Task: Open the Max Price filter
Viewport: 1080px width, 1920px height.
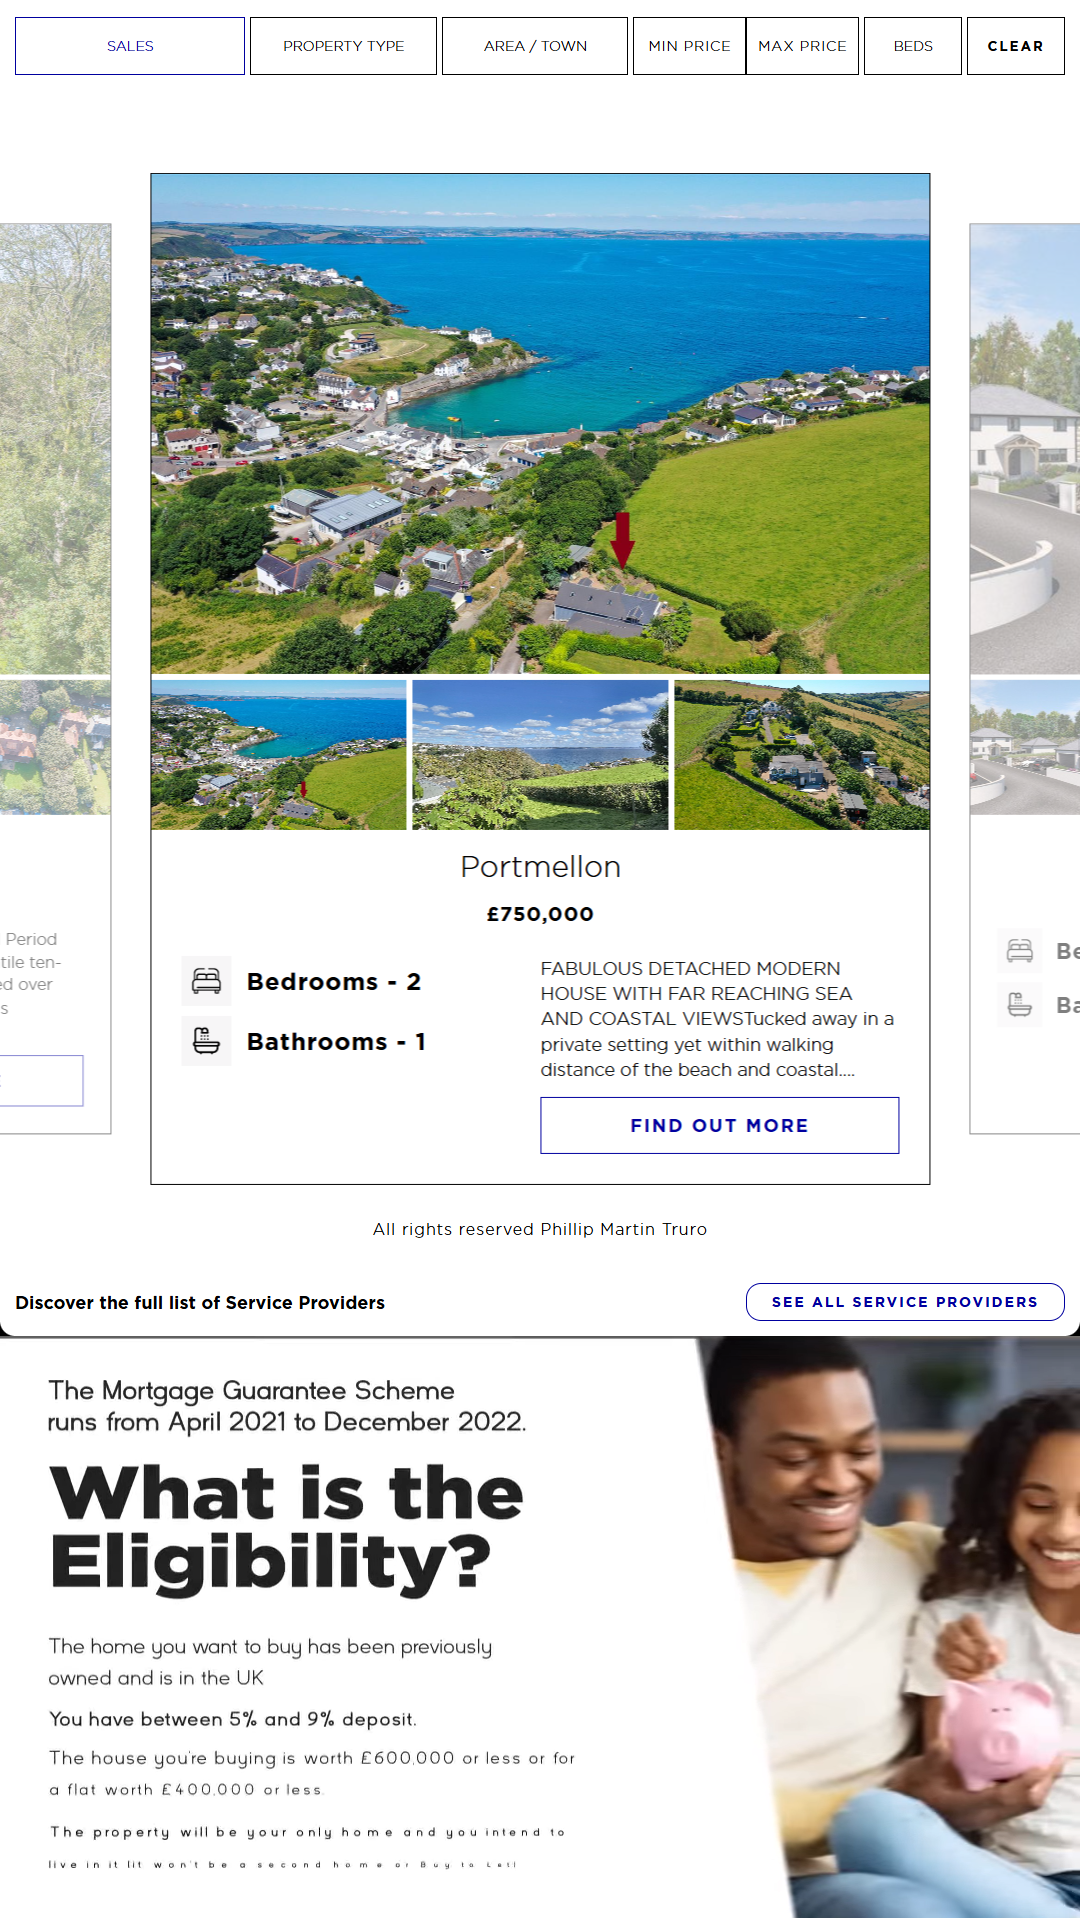Action: click(x=802, y=46)
